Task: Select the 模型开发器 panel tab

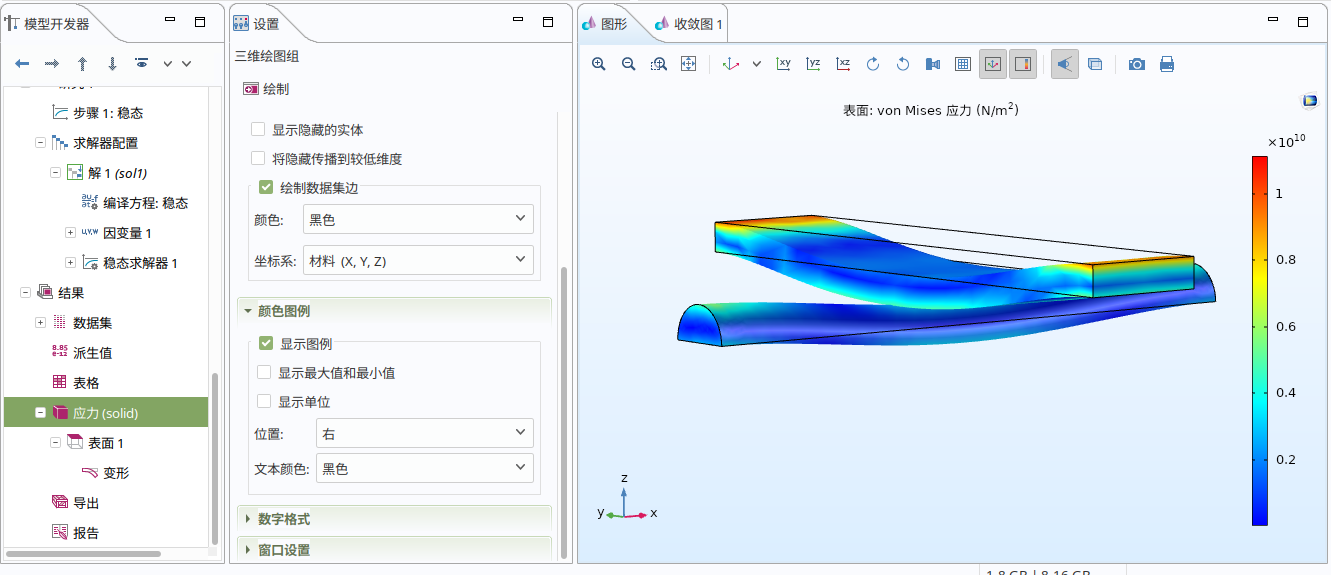Action: pyautogui.click(x=48, y=24)
